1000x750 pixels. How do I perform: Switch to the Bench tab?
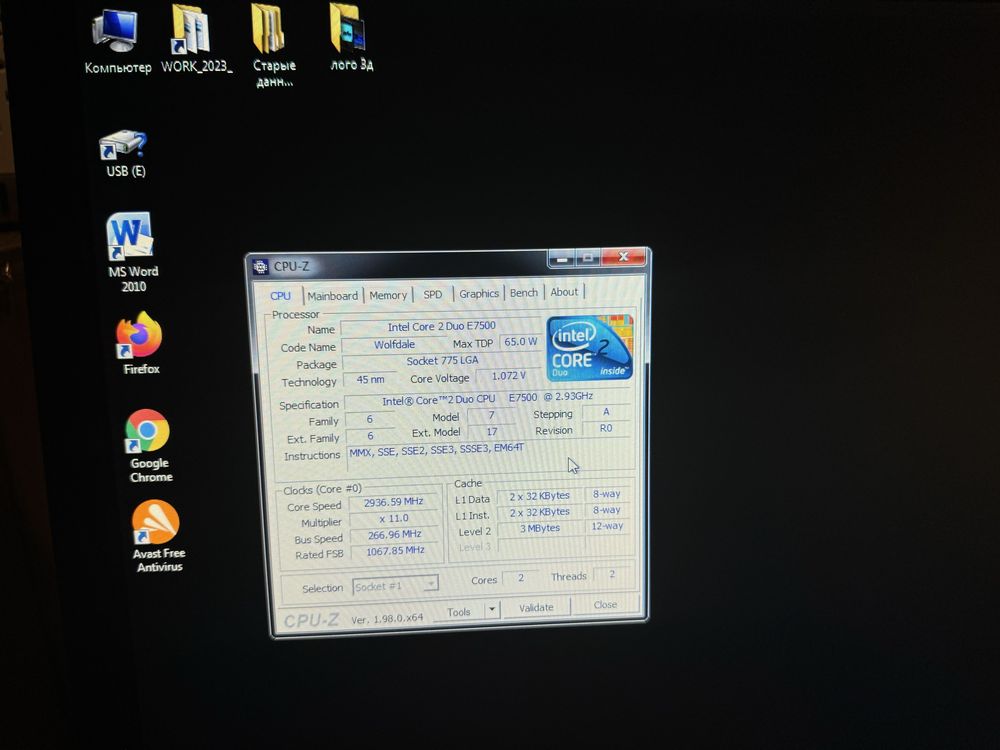click(x=524, y=293)
